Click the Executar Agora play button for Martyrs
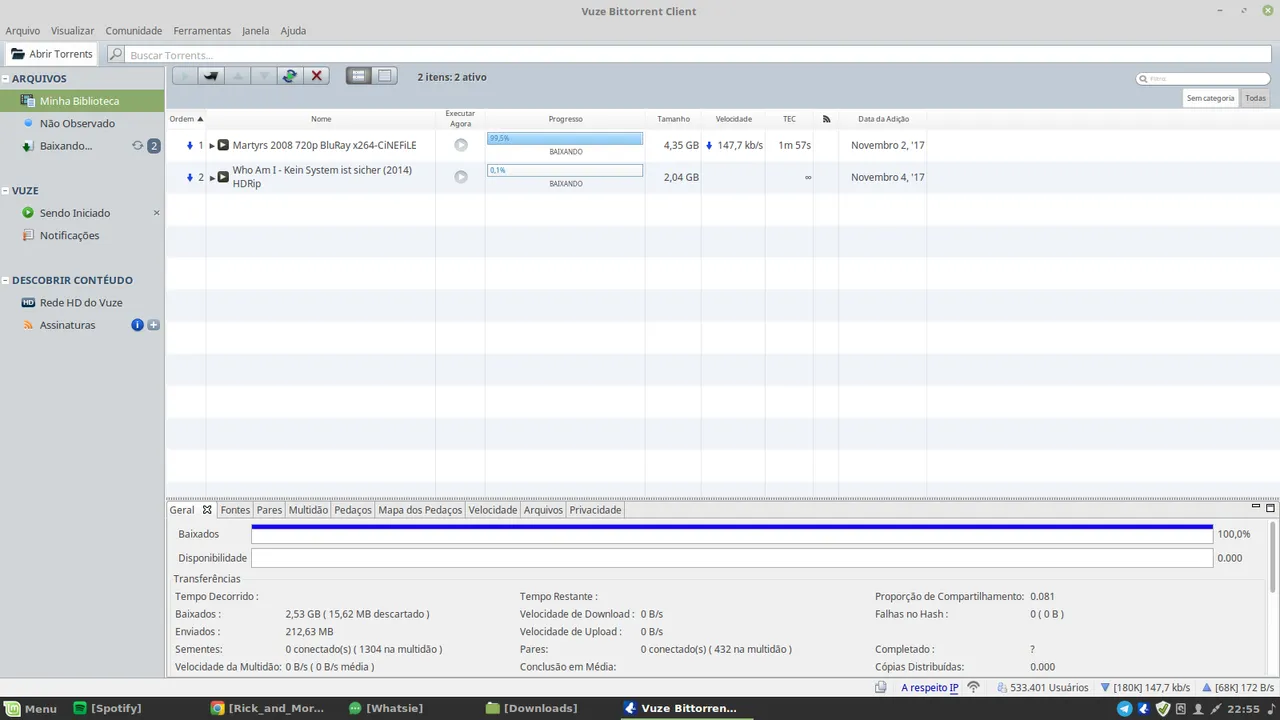This screenshot has height=720, width=1280. point(461,145)
